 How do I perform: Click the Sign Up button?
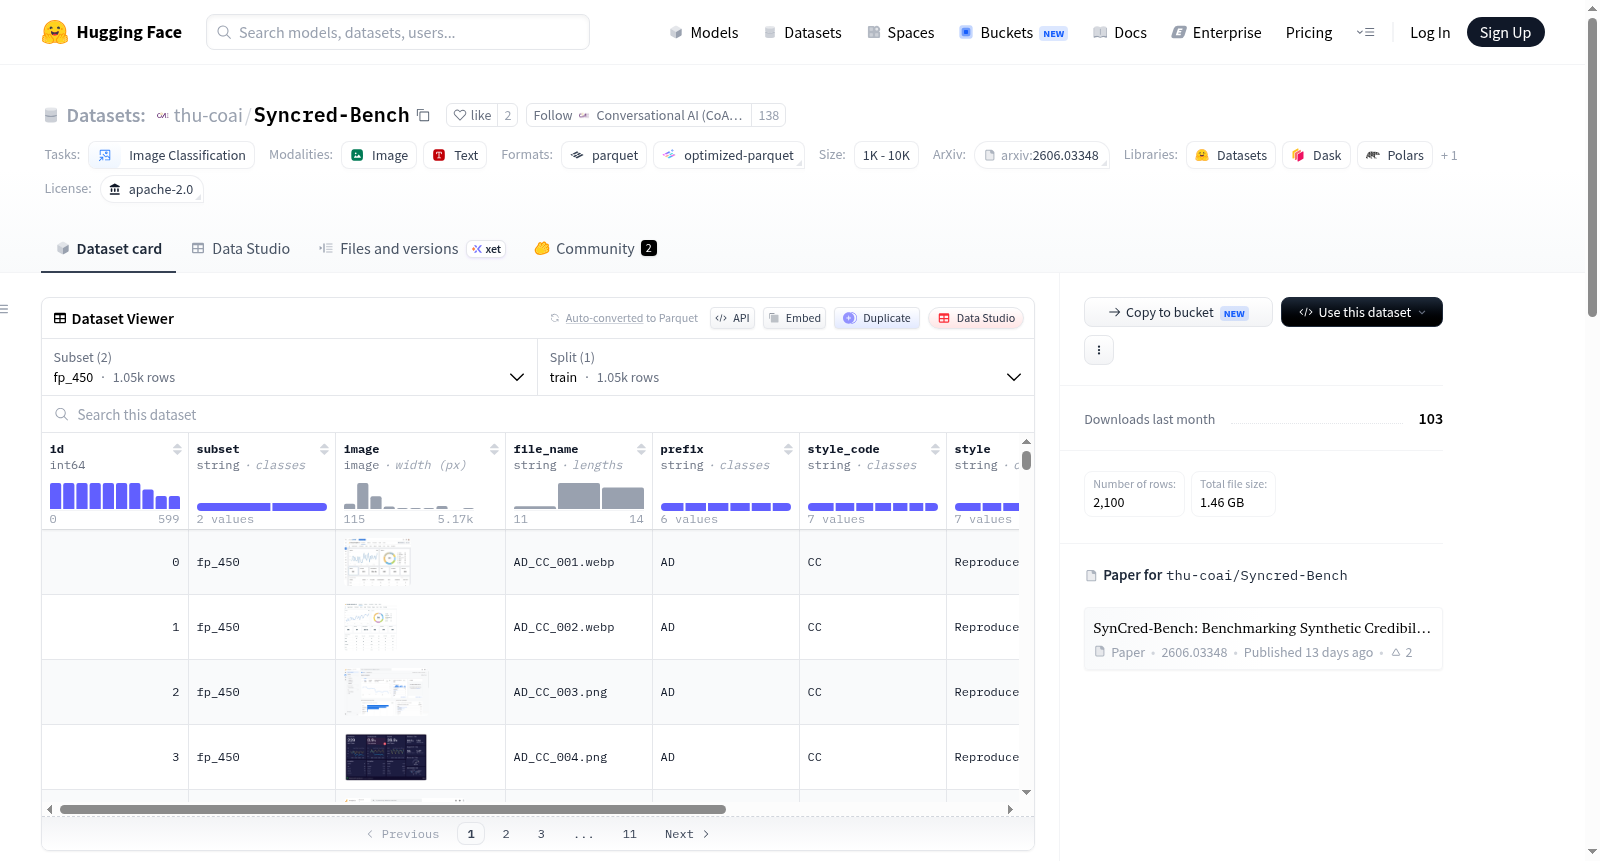click(1505, 32)
